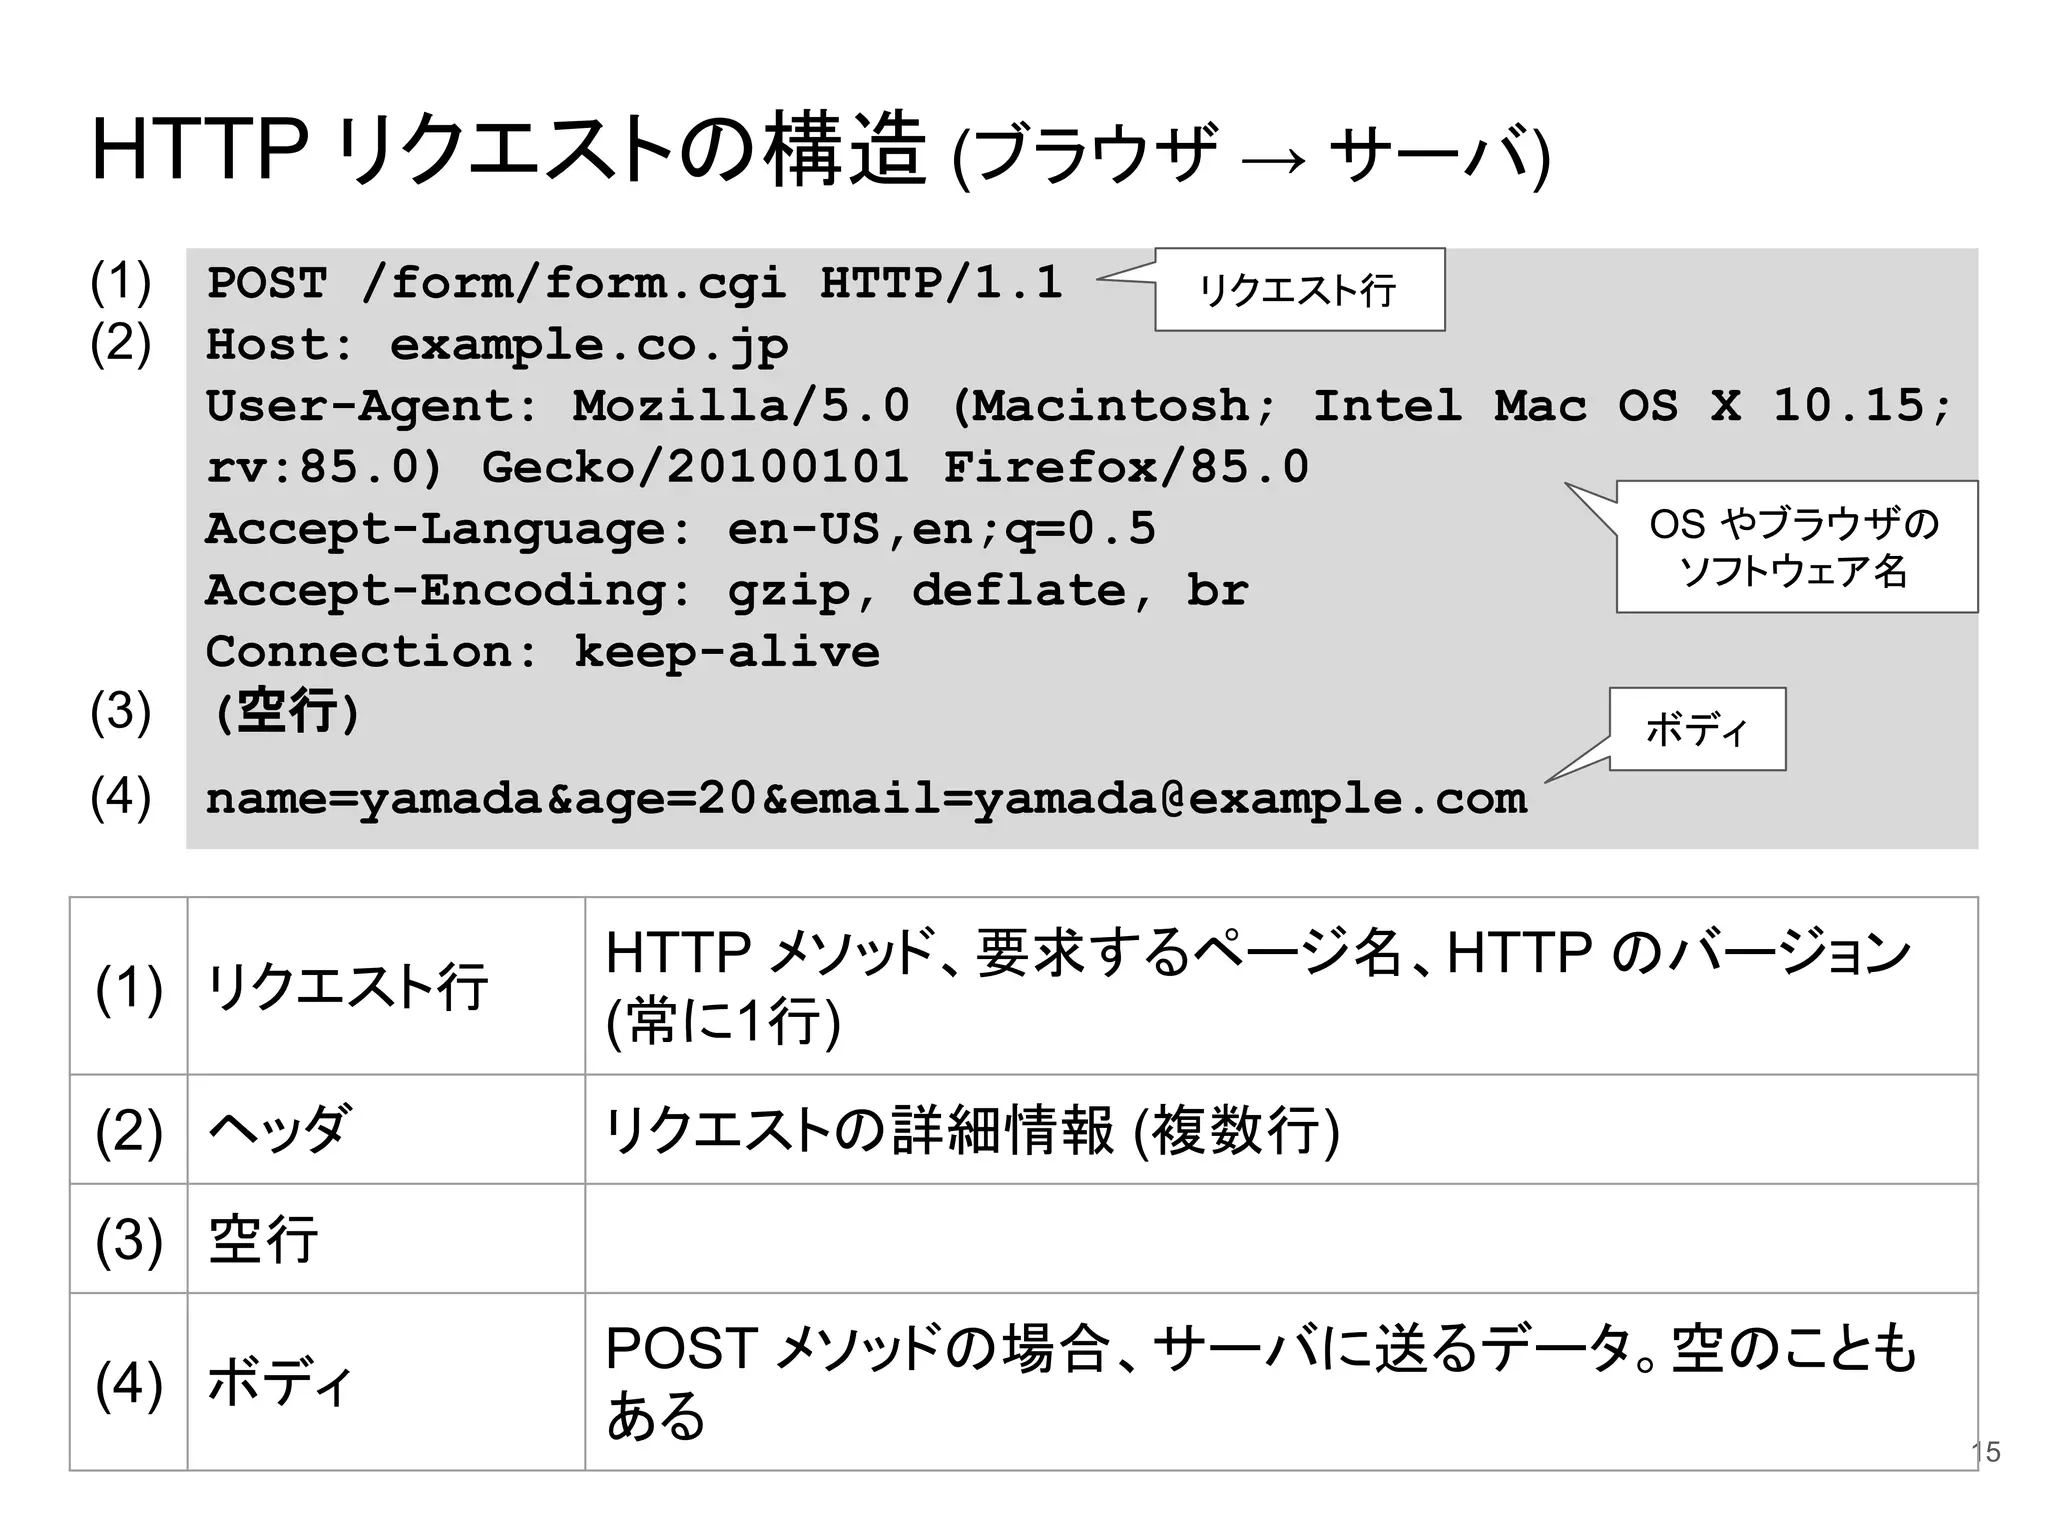2048x1536 pixels.
Task: Click the '(4)' label beside the body line
Action: [x=121, y=797]
